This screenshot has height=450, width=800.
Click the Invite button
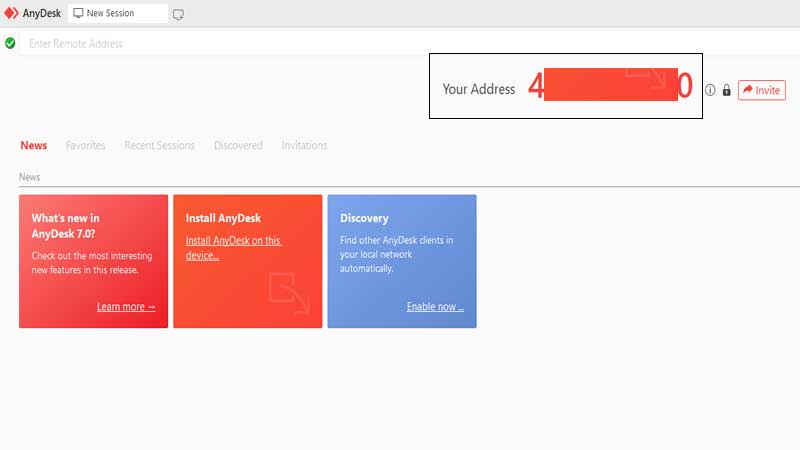(761, 90)
